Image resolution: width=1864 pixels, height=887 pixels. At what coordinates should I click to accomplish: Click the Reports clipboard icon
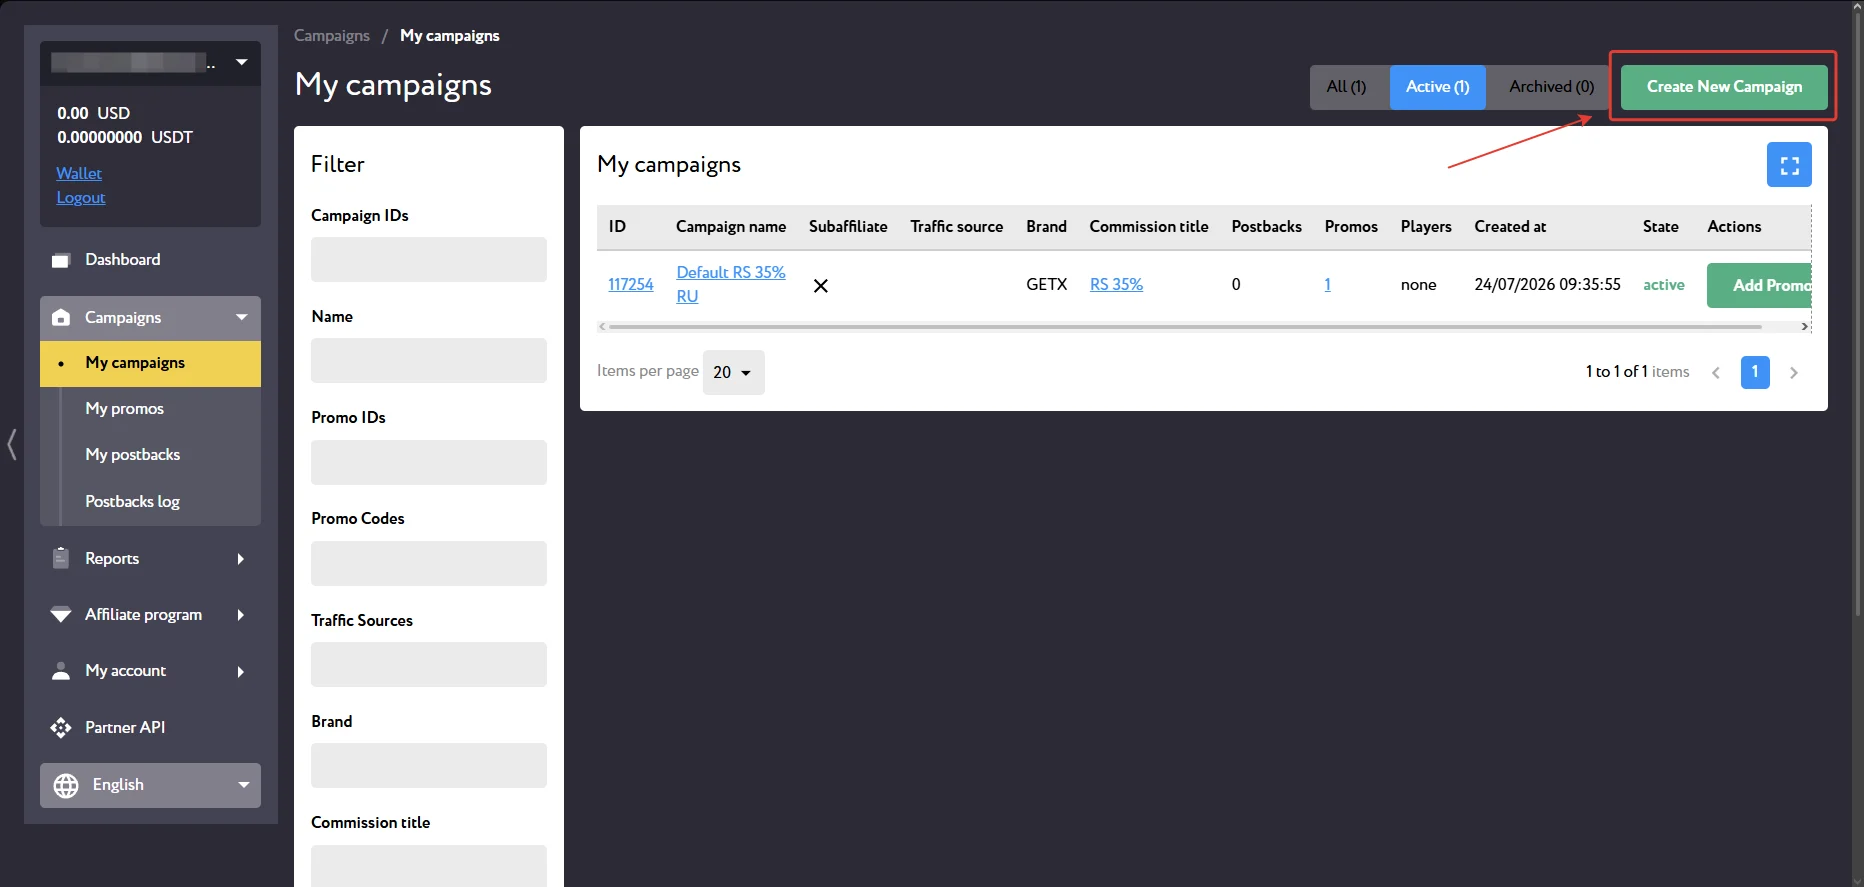(61, 558)
